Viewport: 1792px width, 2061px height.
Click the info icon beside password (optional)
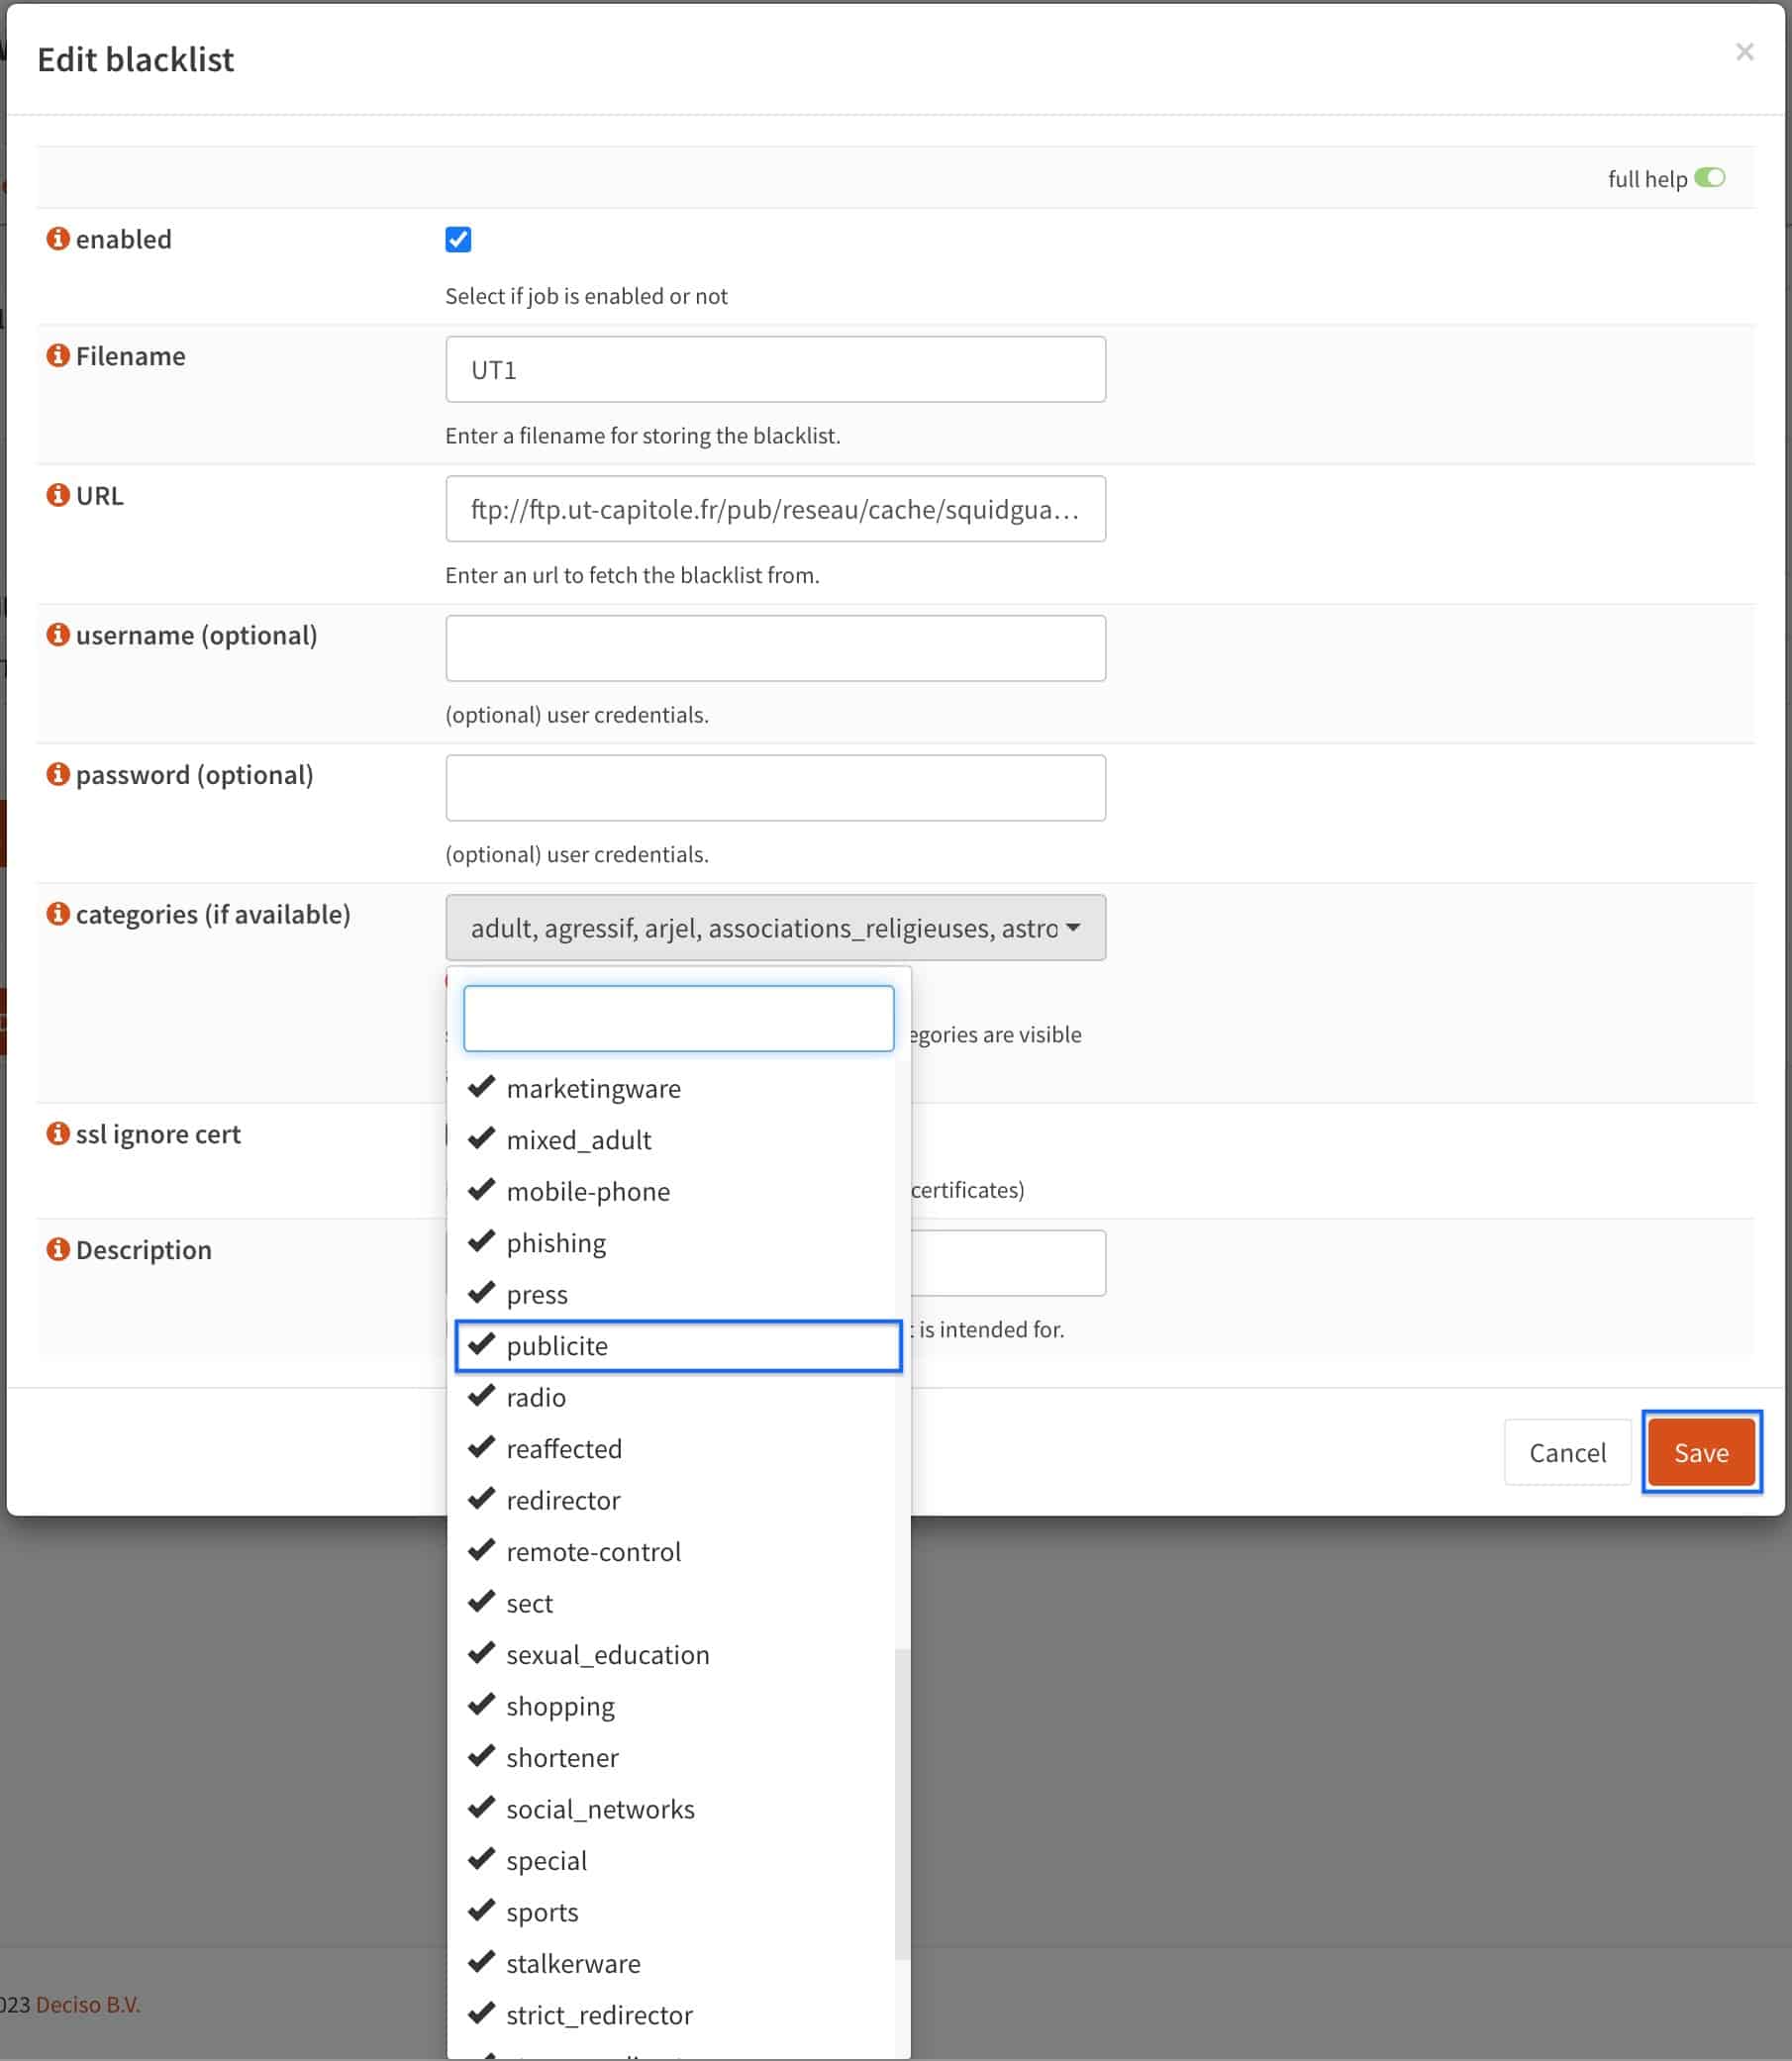(x=58, y=774)
